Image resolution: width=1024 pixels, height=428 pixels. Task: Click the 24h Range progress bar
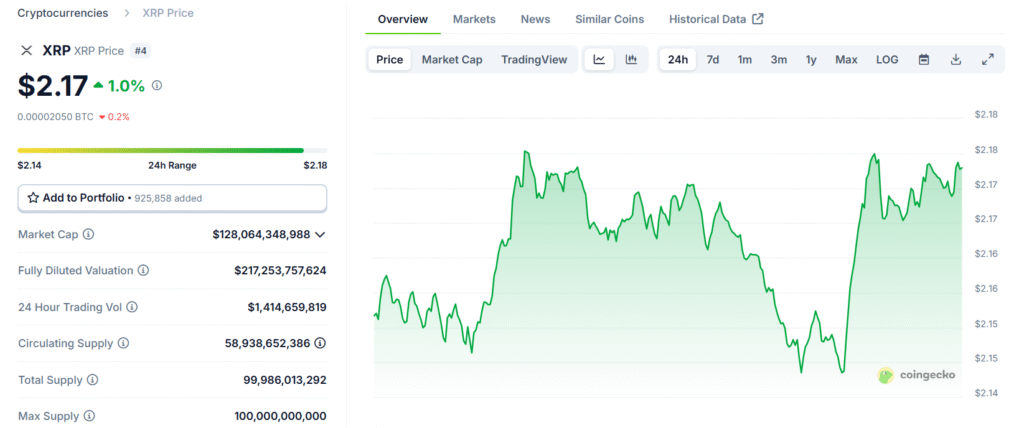[172, 150]
